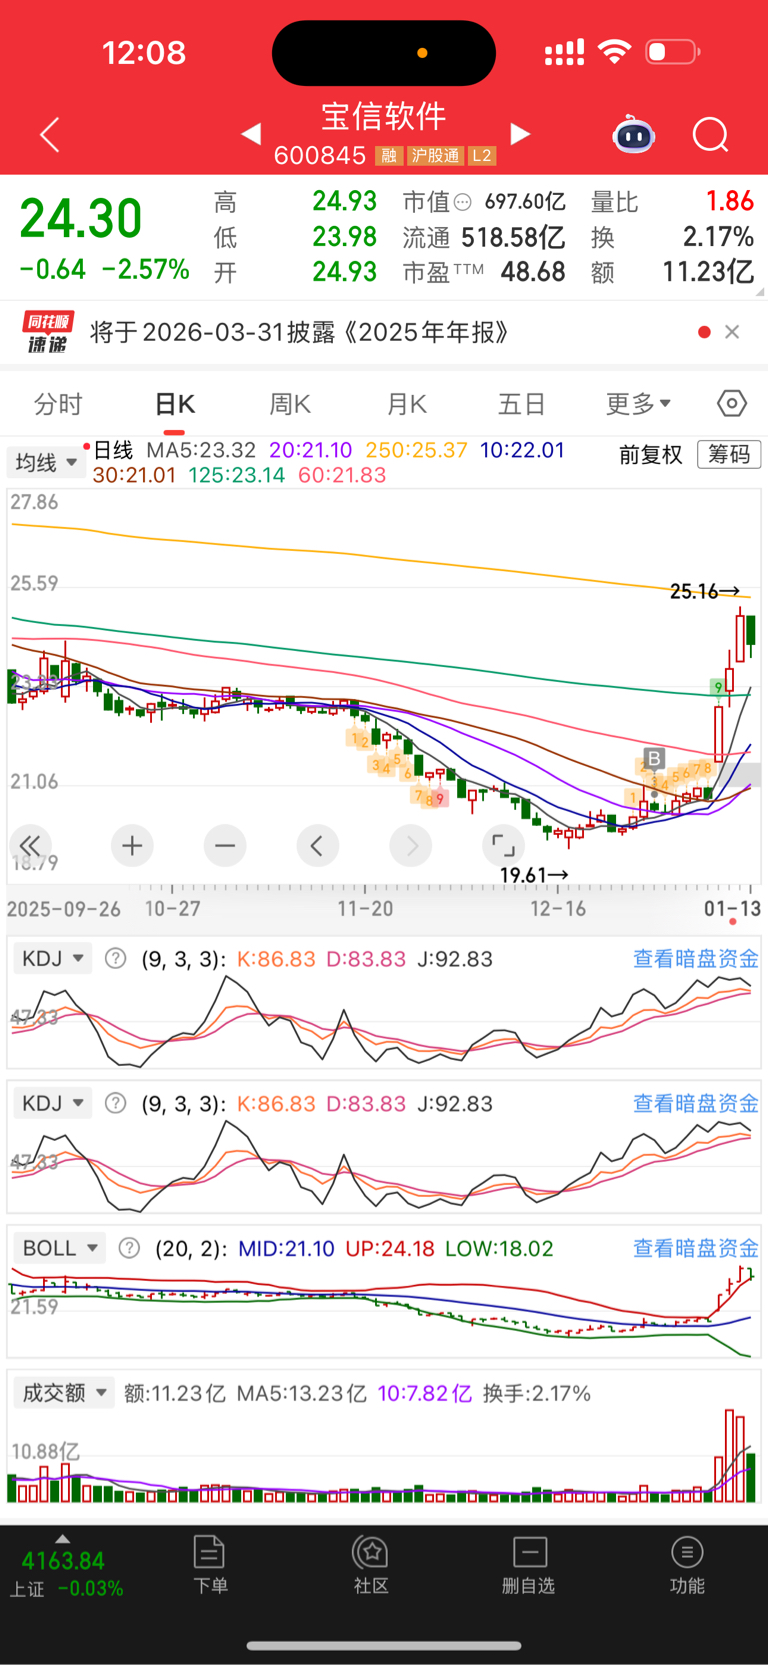Image resolution: width=768 pixels, height=1665 pixels.
Task: Jump to earliest data with double-left arrow
Action: point(30,846)
